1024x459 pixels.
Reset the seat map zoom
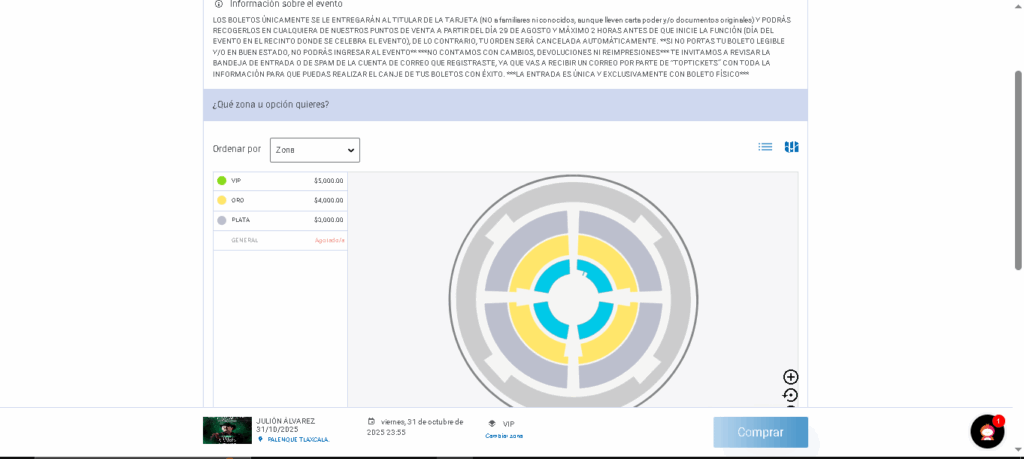click(791, 395)
